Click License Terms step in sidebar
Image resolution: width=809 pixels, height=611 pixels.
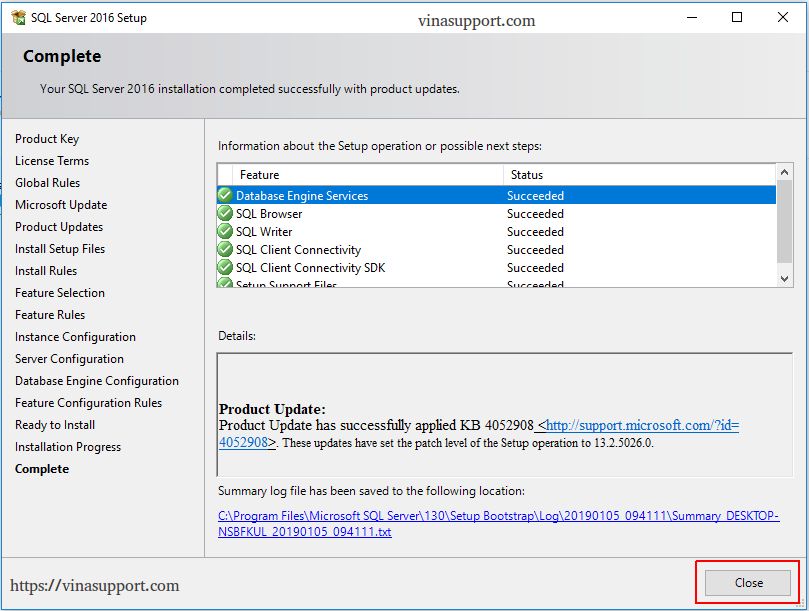click(x=52, y=161)
